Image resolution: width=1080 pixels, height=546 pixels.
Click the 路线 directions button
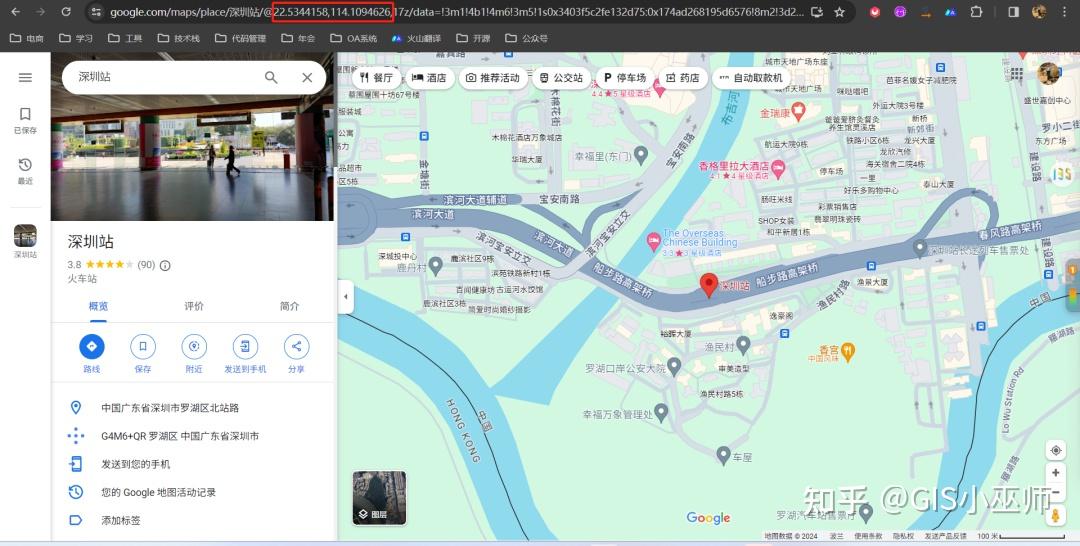(x=92, y=353)
